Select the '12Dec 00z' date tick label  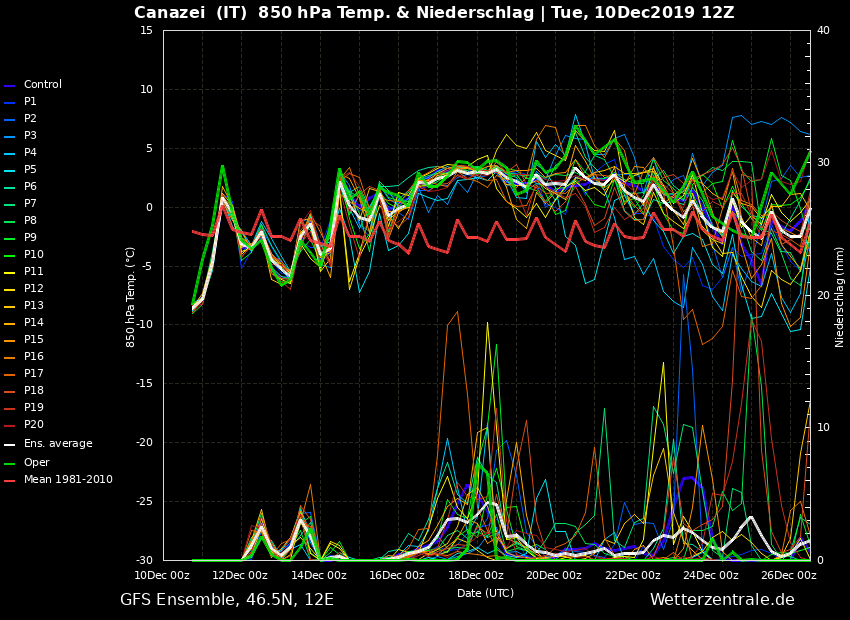point(240,576)
